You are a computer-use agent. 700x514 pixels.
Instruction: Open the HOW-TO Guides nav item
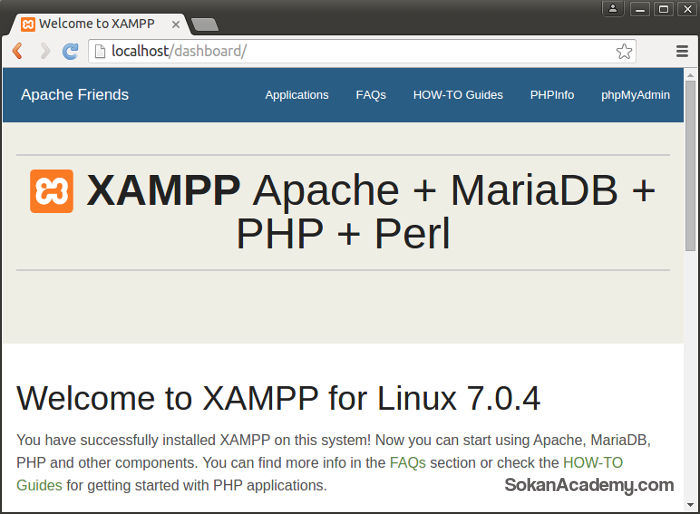[458, 95]
